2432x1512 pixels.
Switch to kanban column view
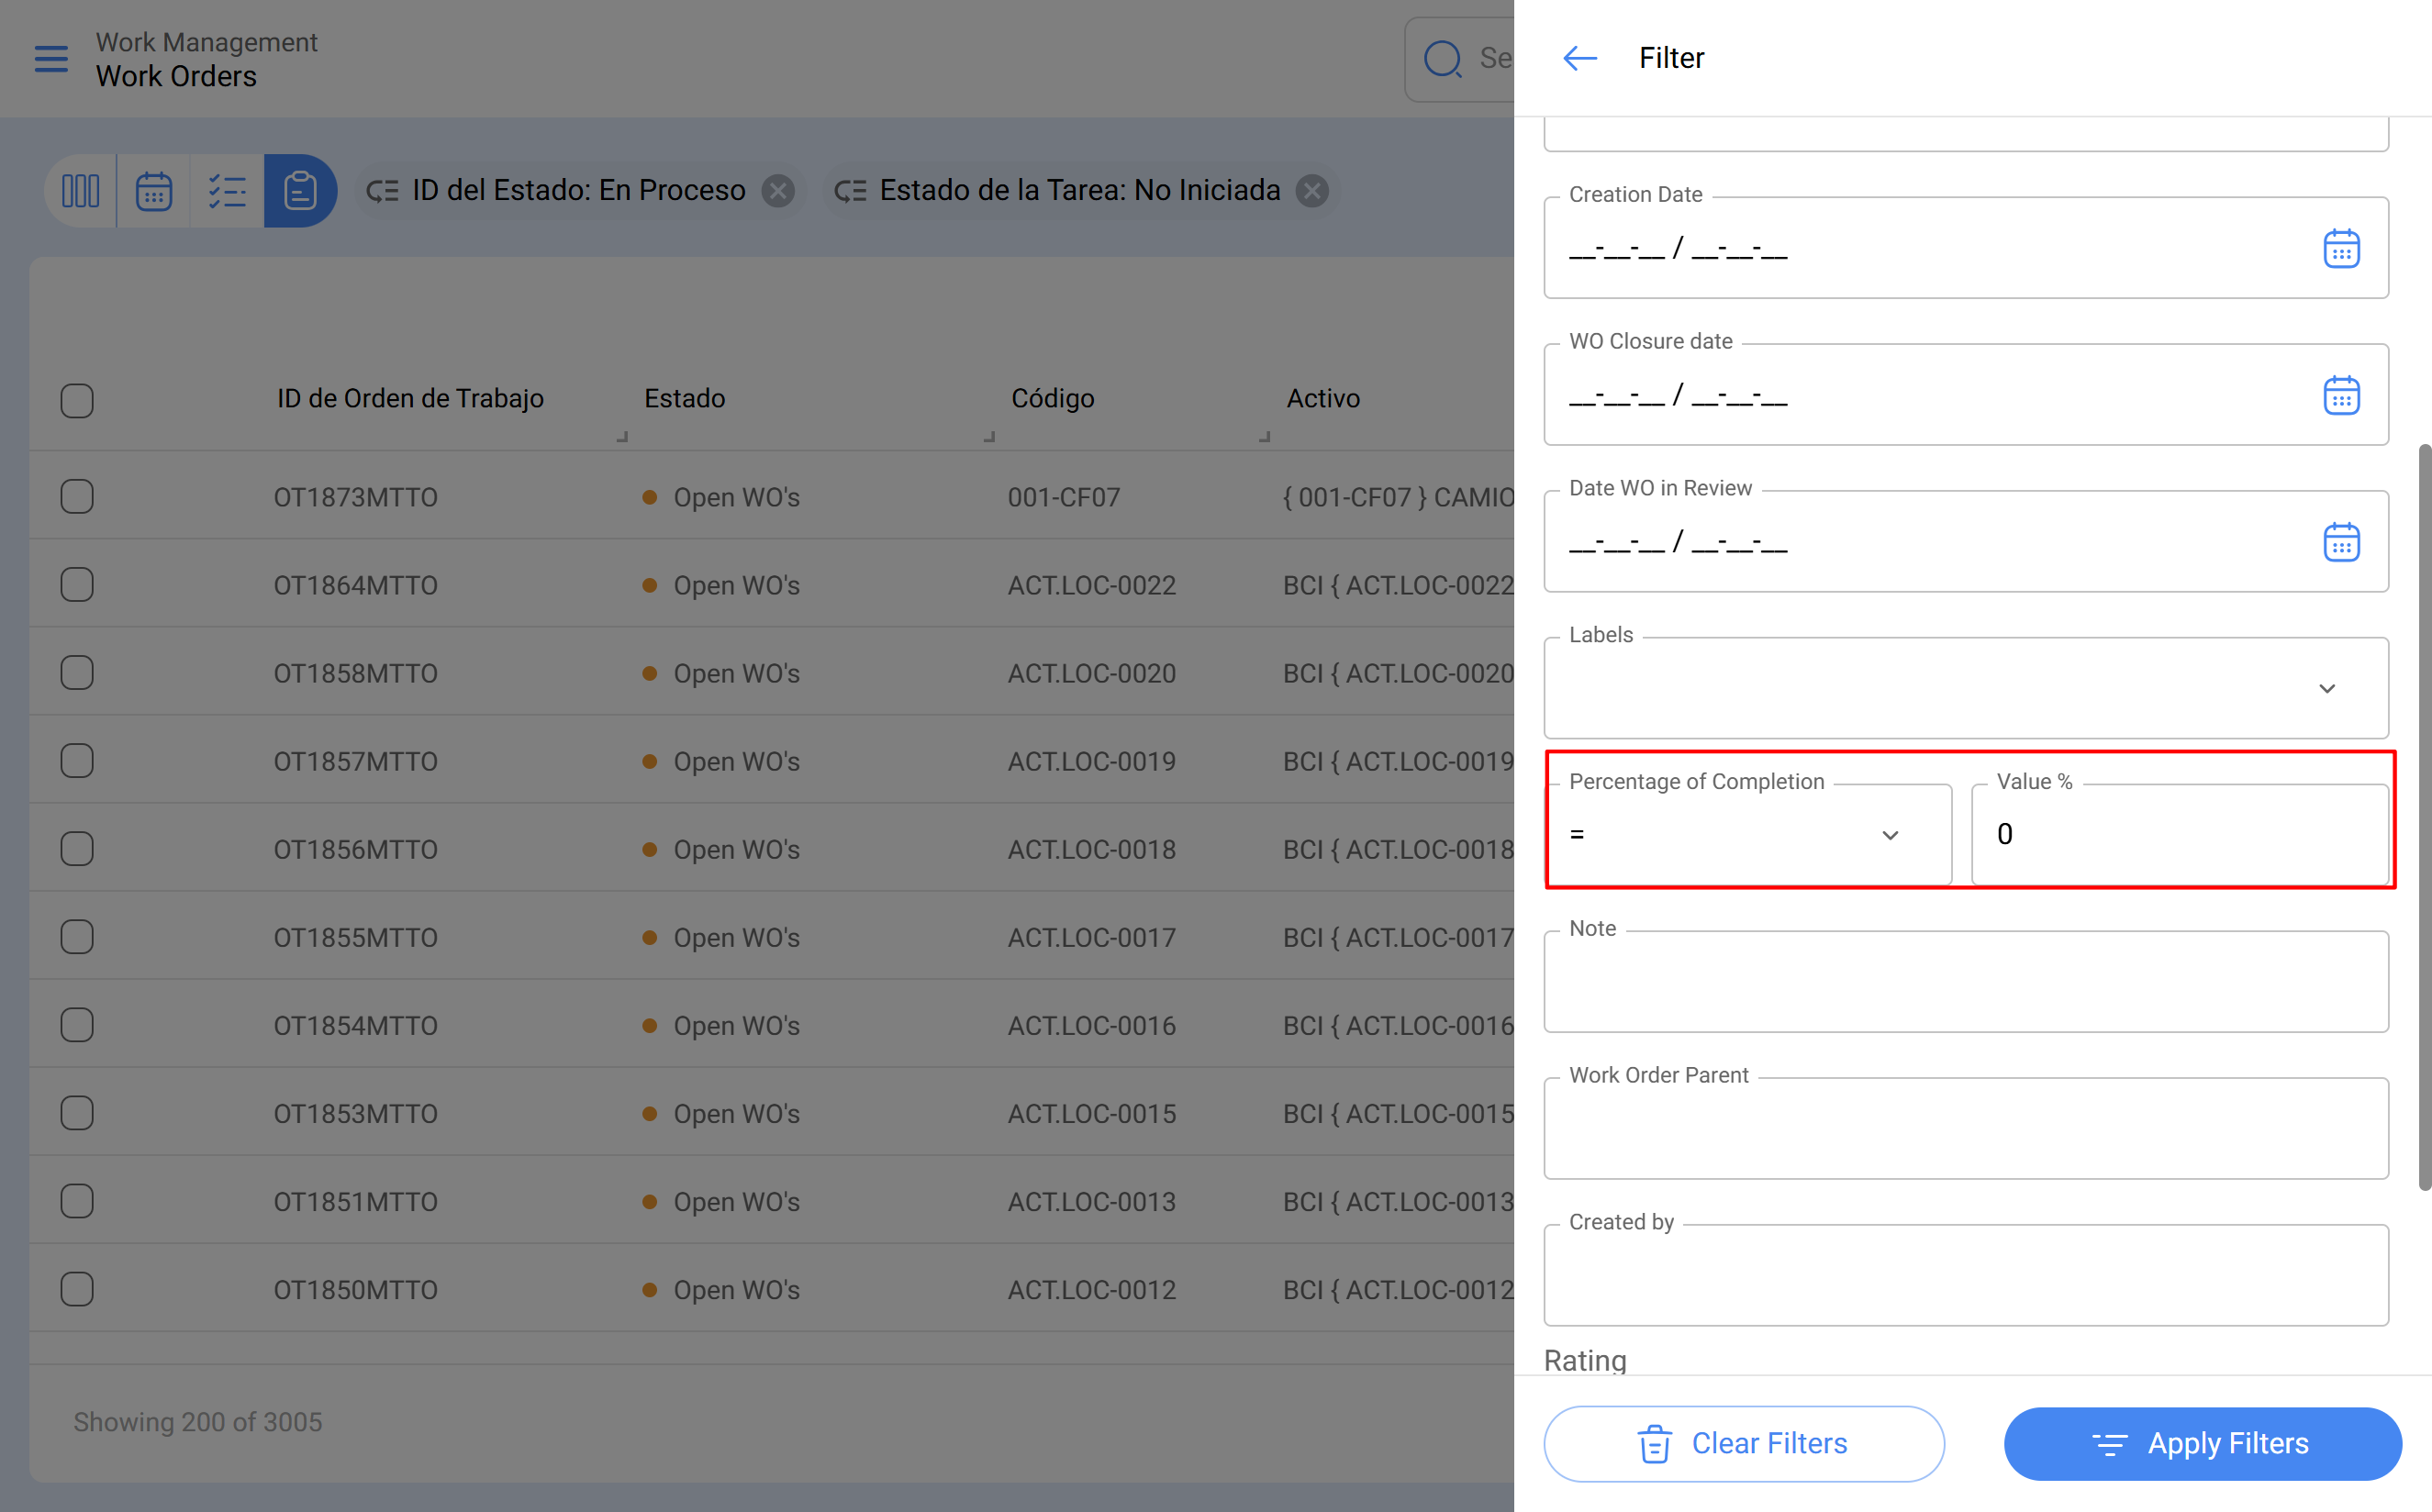point(81,191)
